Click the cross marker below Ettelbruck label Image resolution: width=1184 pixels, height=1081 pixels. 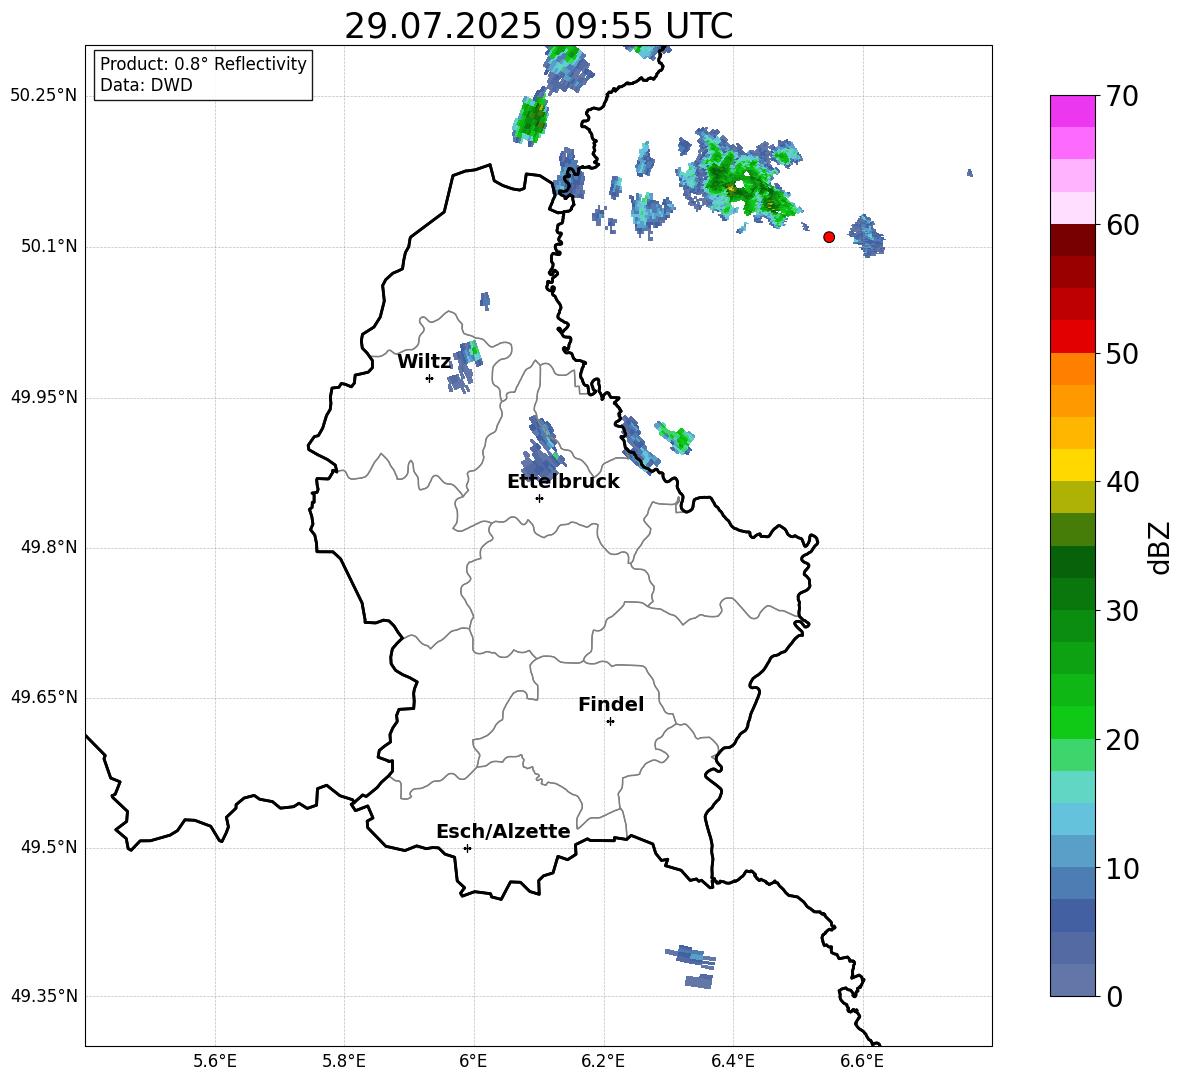click(539, 498)
